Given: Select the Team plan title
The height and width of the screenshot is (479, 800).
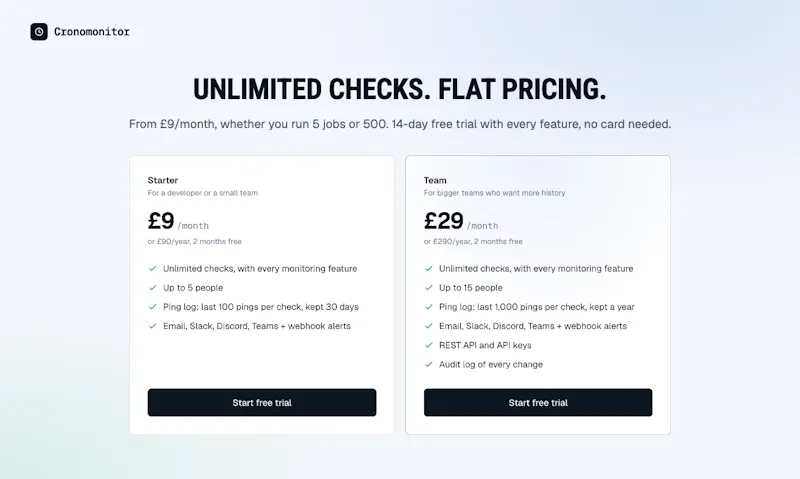Looking at the screenshot, I should click(435, 180).
